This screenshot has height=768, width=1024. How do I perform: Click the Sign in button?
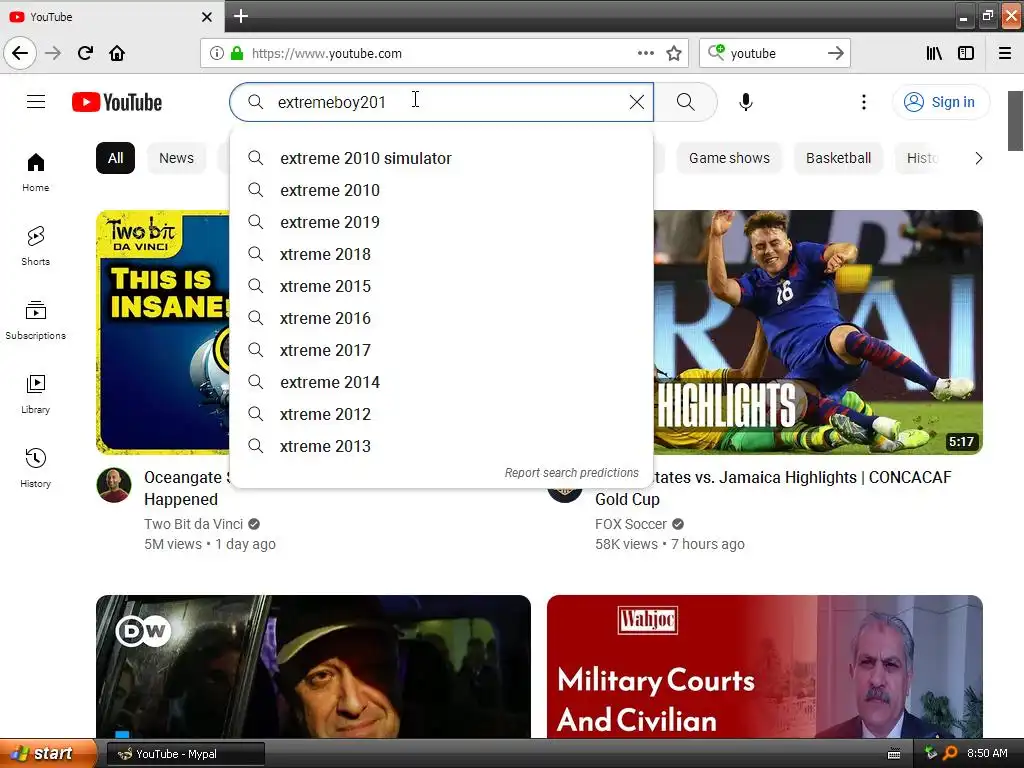940,102
